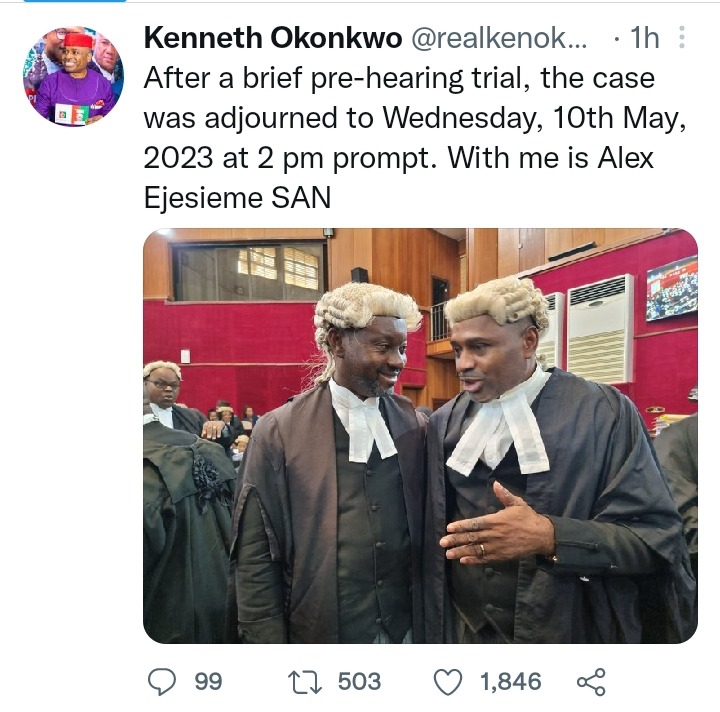Like the tweet with heart icon
The width and height of the screenshot is (720, 712).
click(x=448, y=682)
